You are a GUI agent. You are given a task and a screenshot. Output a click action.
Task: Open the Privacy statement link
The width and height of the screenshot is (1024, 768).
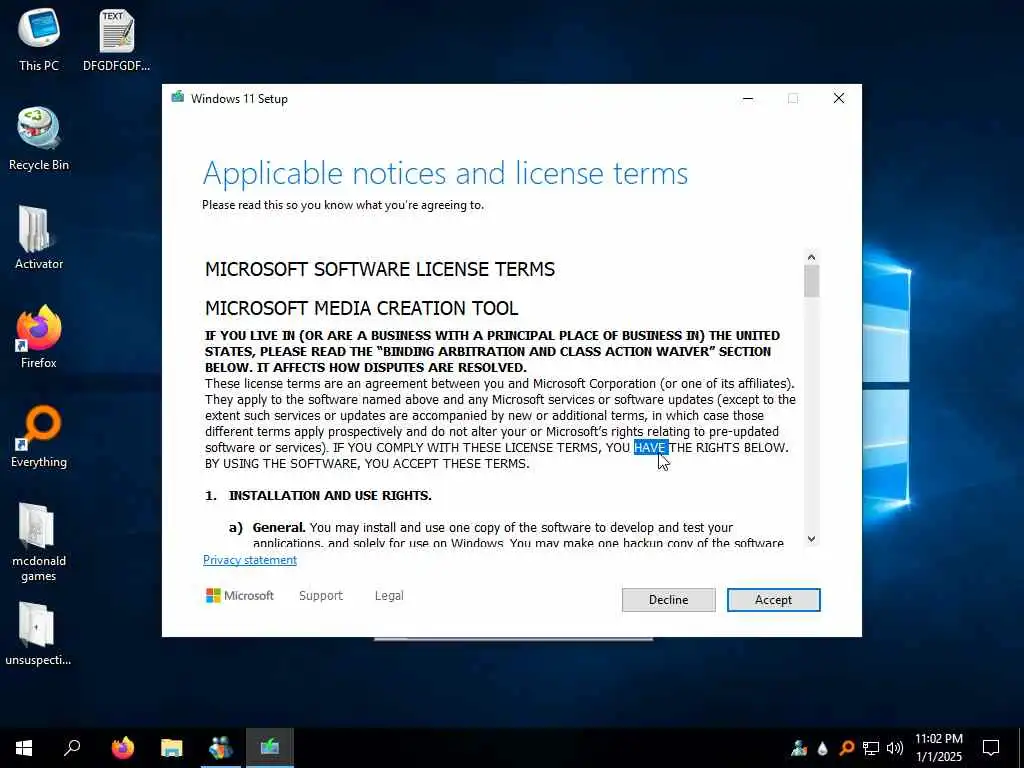[x=249, y=560]
